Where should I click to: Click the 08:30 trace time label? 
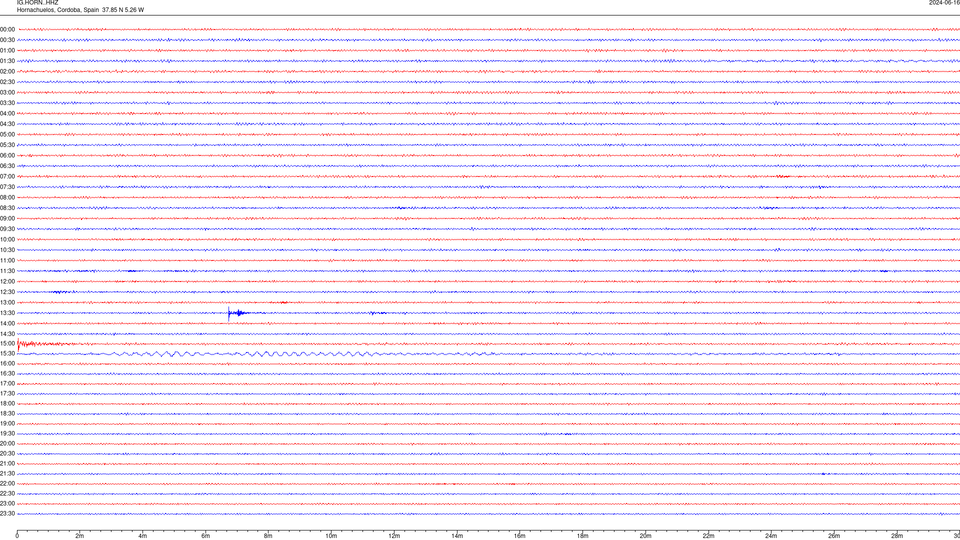[7, 208]
